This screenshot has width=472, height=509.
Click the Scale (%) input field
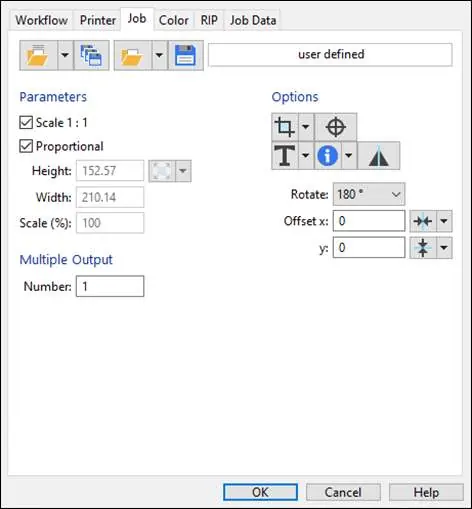tap(110, 223)
